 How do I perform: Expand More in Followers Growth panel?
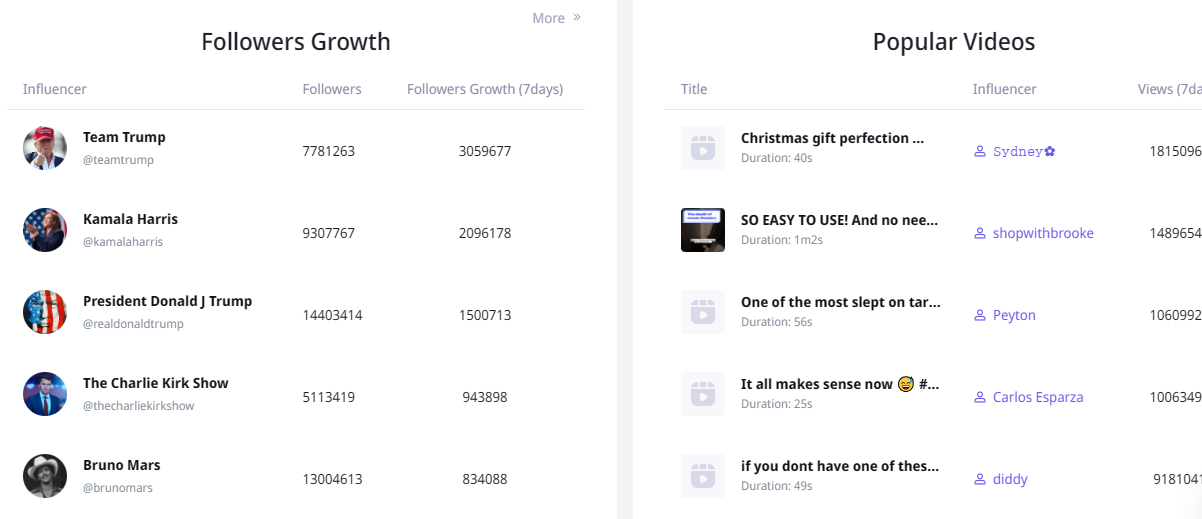click(556, 18)
